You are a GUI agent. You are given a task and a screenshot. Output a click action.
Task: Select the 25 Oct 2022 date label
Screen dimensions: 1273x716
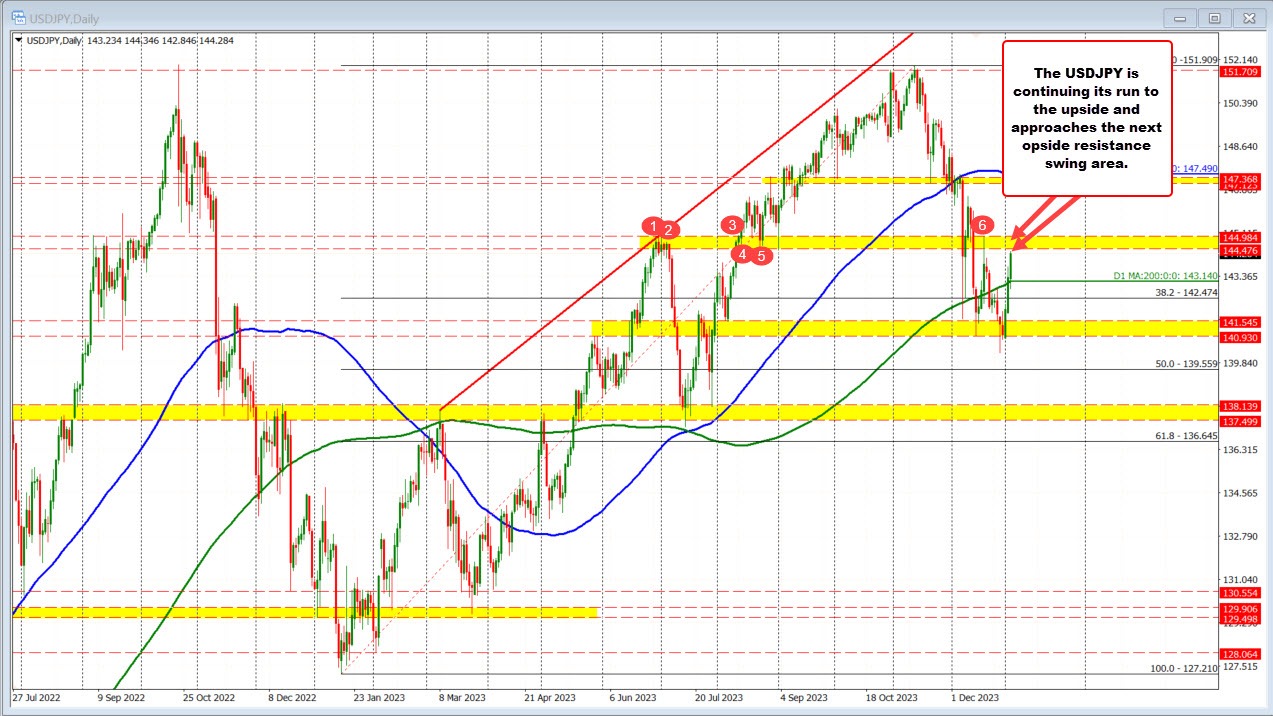click(211, 696)
